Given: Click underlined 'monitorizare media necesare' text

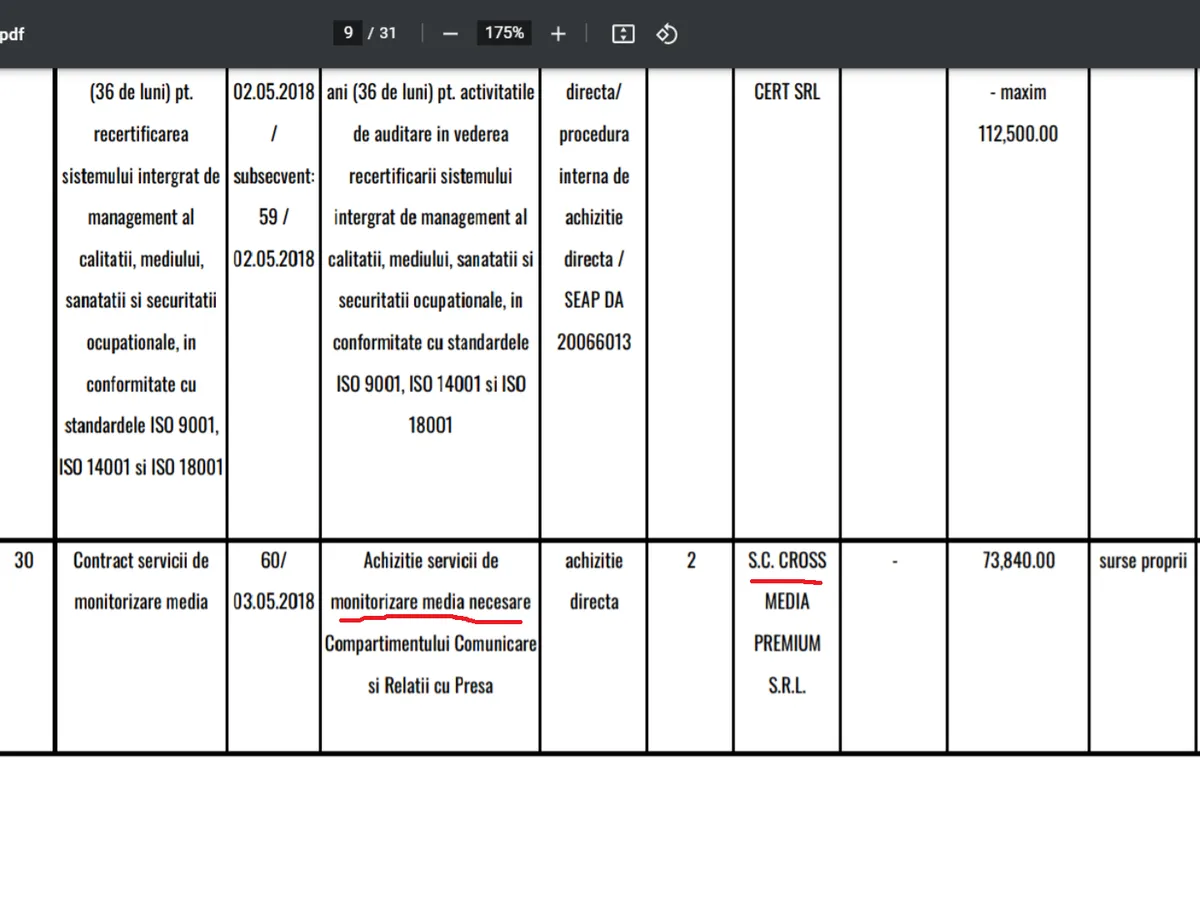Looking at the screenshot, I should pos(430,603).
